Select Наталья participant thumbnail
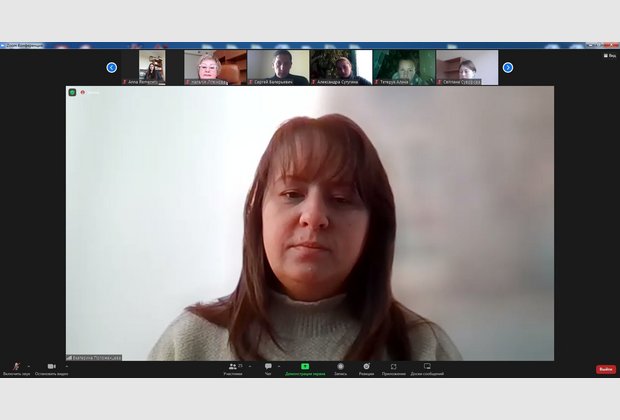This screenshot has width=620, height=420. click(215, 67)
